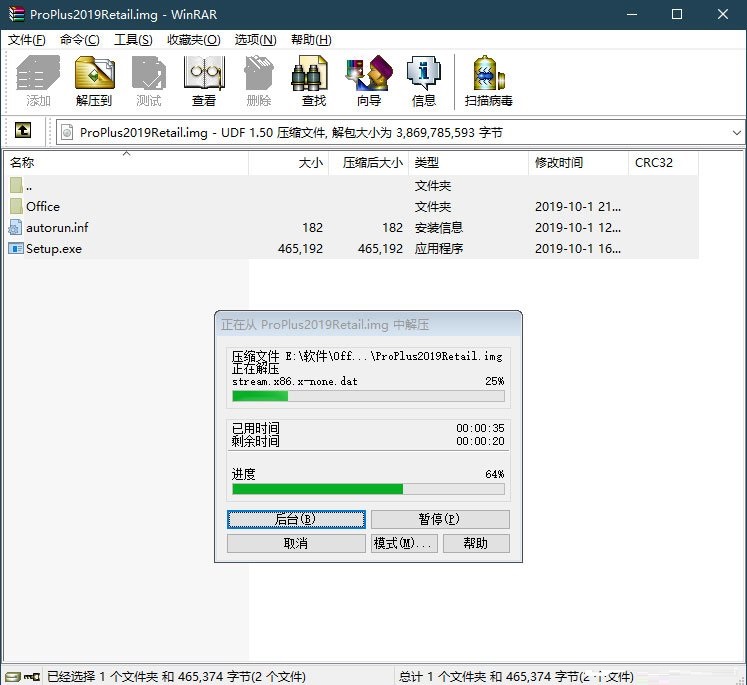Sort by Packed Size (压缩后大小) column

click(x=369, y=163)
